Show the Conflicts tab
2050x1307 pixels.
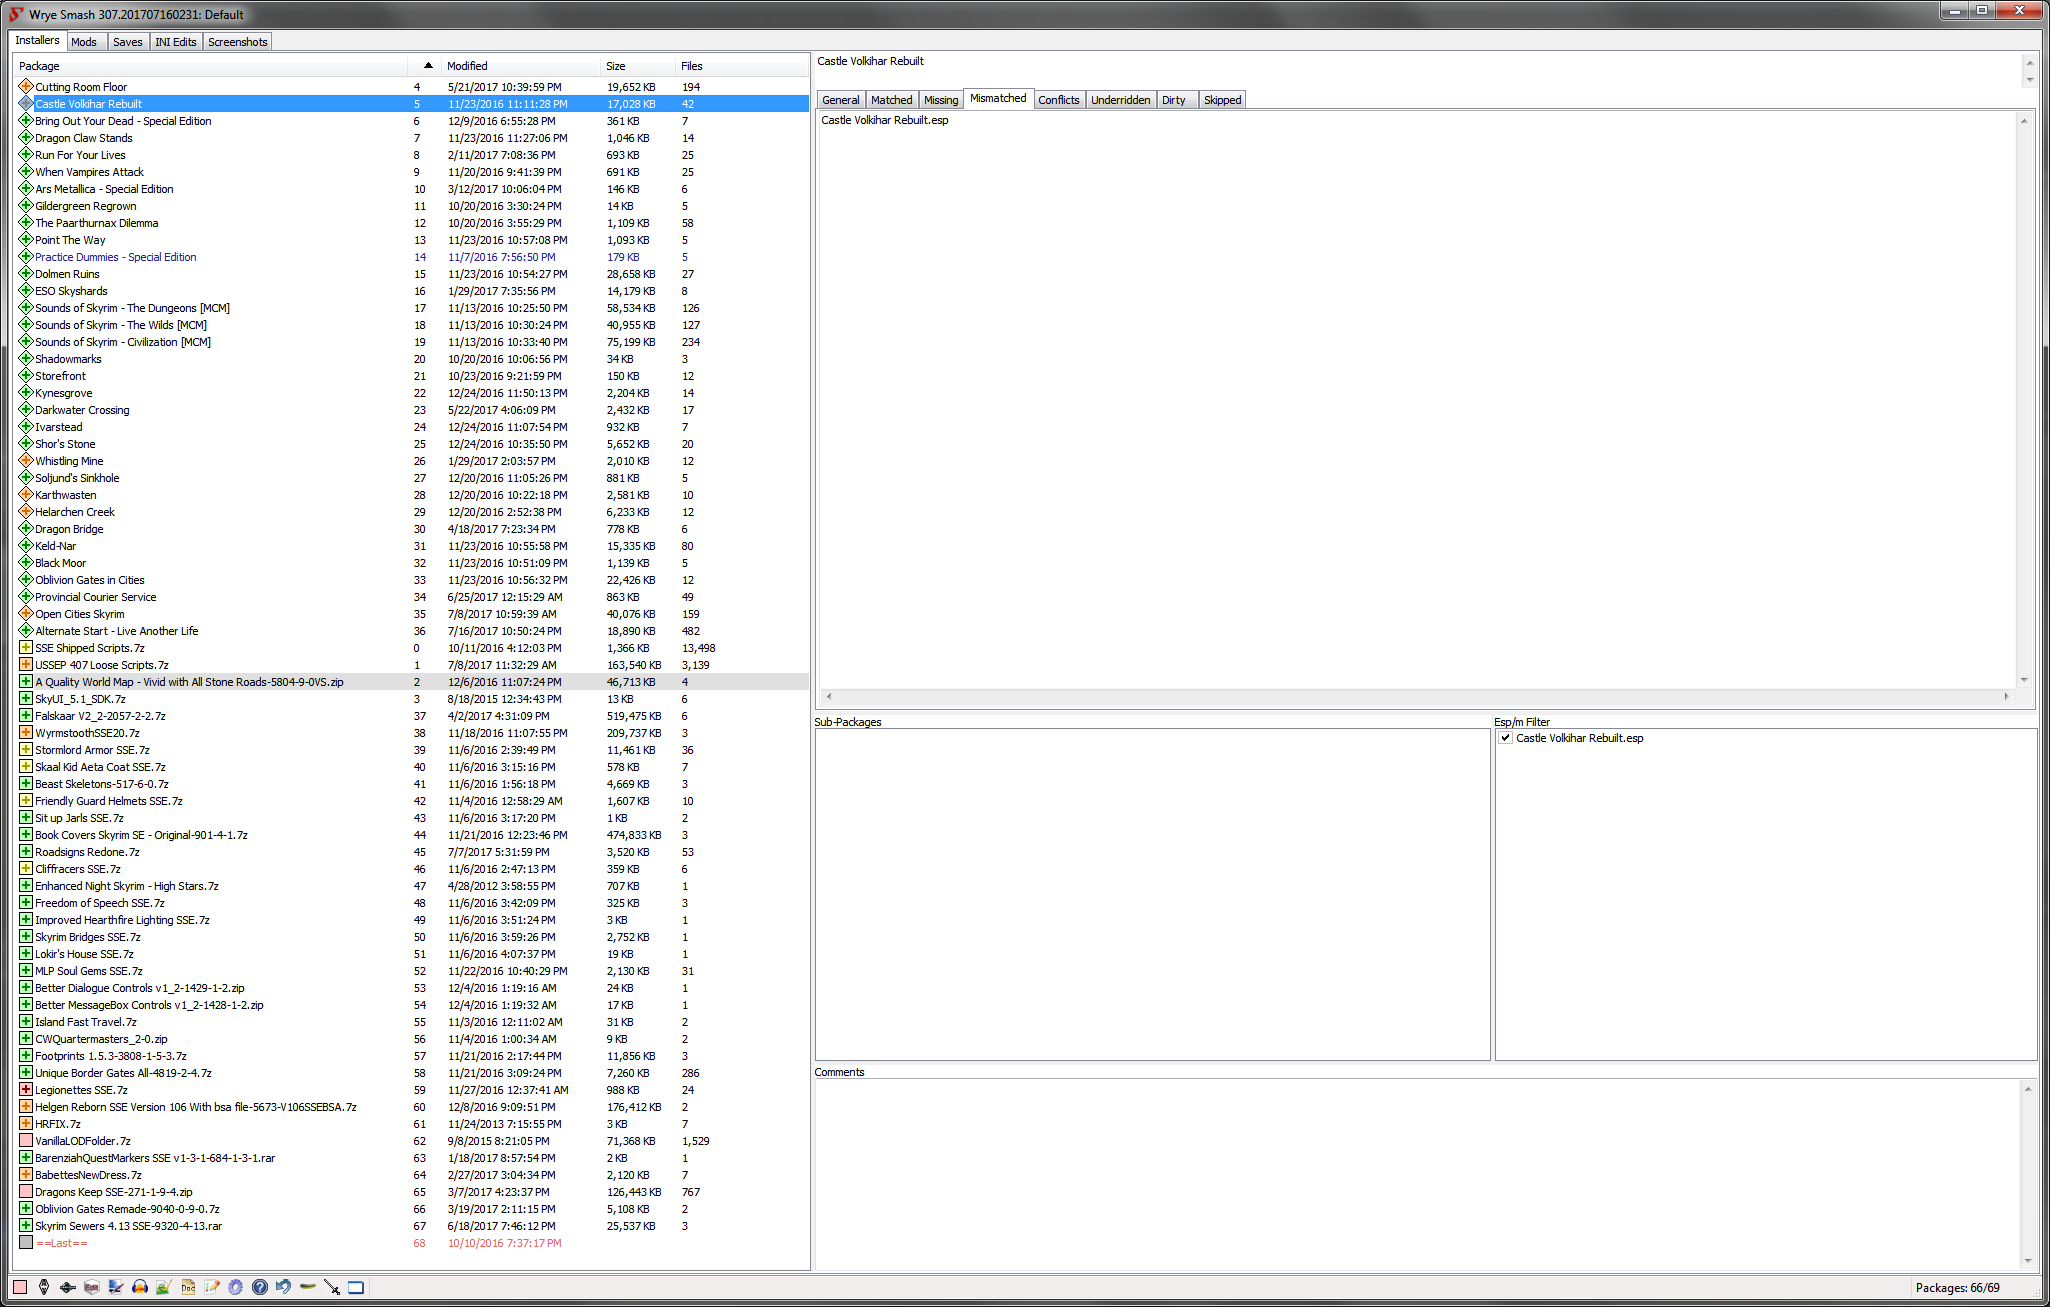tap(1059, 100)
